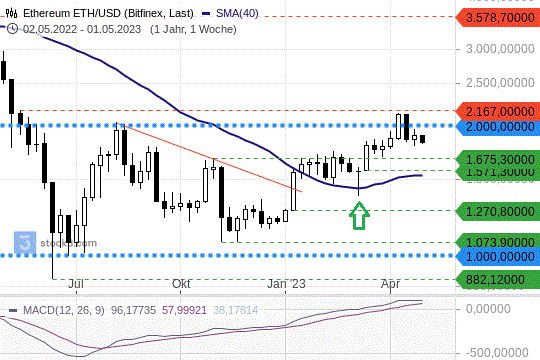Click the MACD signal value 57,99921
The image size is (540, 360).
click(184, 310)
